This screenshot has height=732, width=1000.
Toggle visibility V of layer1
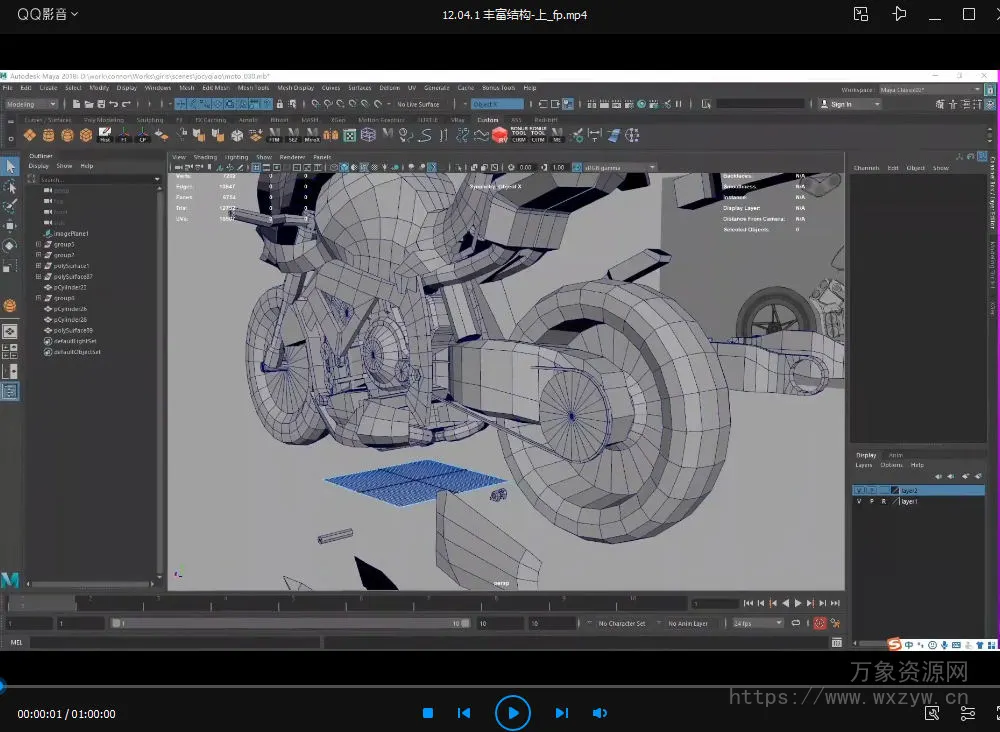(858, 501)
